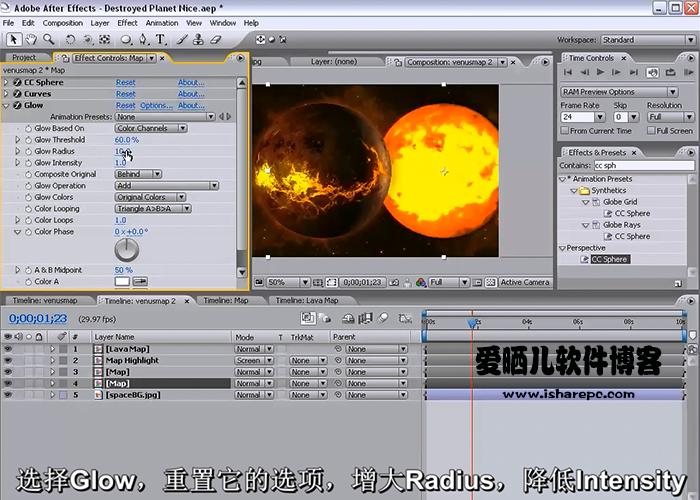This screenshot has width=700, height=500.
Task: Select the Rotation tool
Action: click(70, 40)
